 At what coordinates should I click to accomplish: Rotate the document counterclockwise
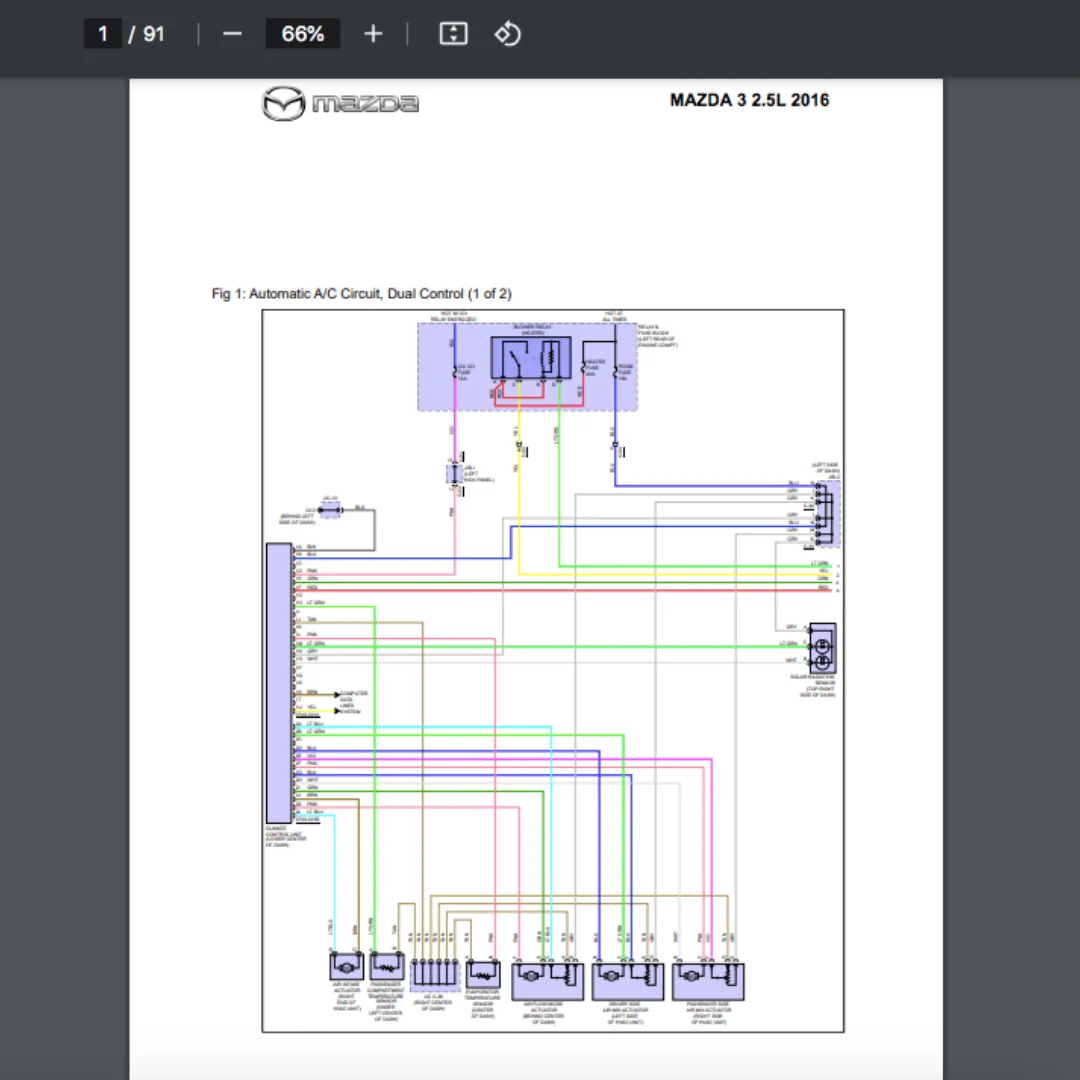(507, 34)
